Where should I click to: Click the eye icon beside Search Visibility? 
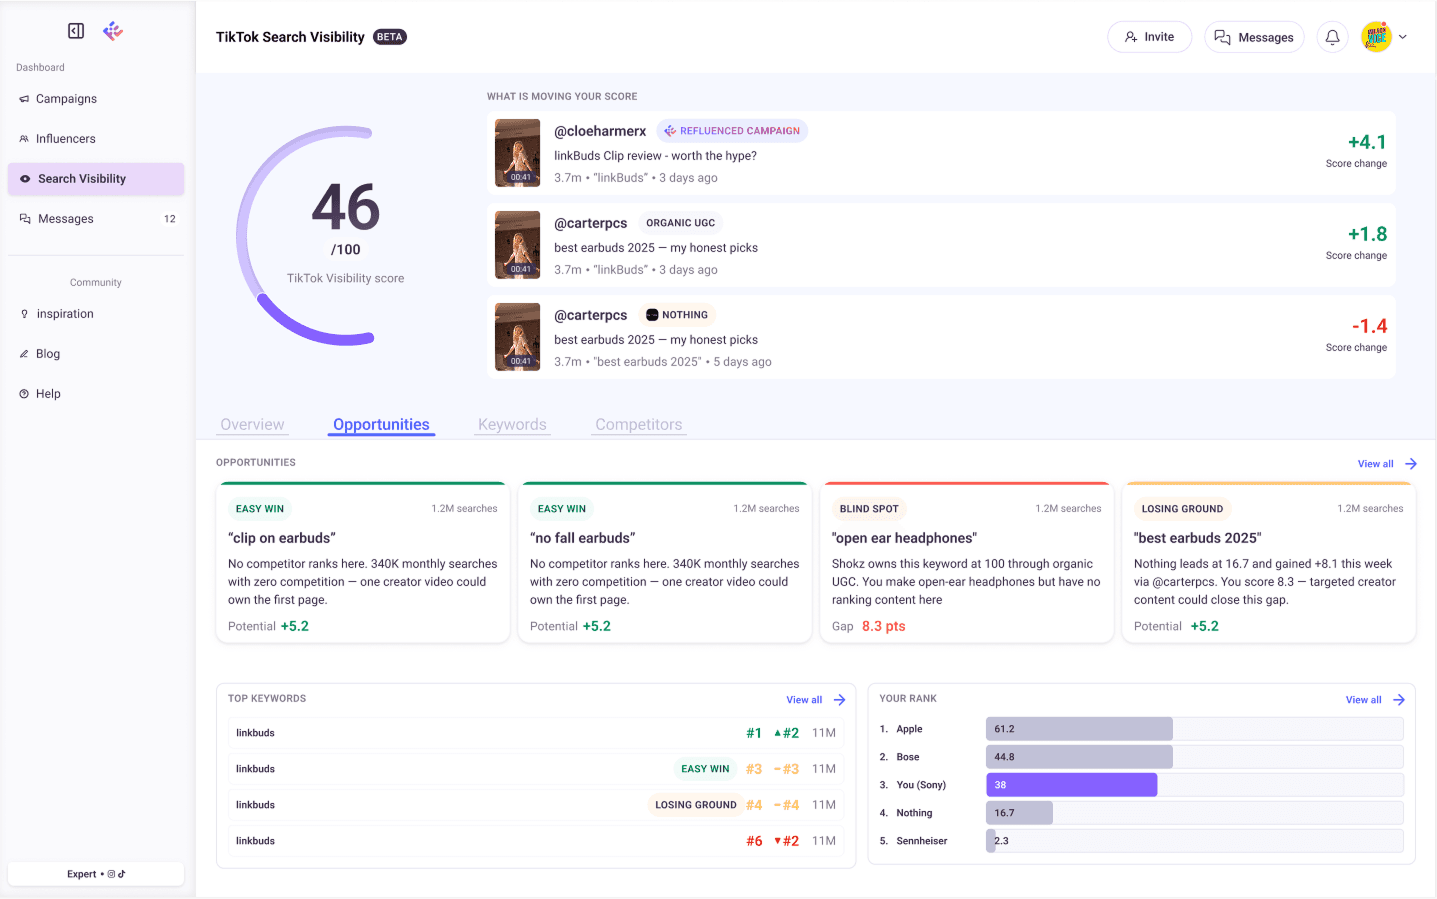(x=25, y=179)
